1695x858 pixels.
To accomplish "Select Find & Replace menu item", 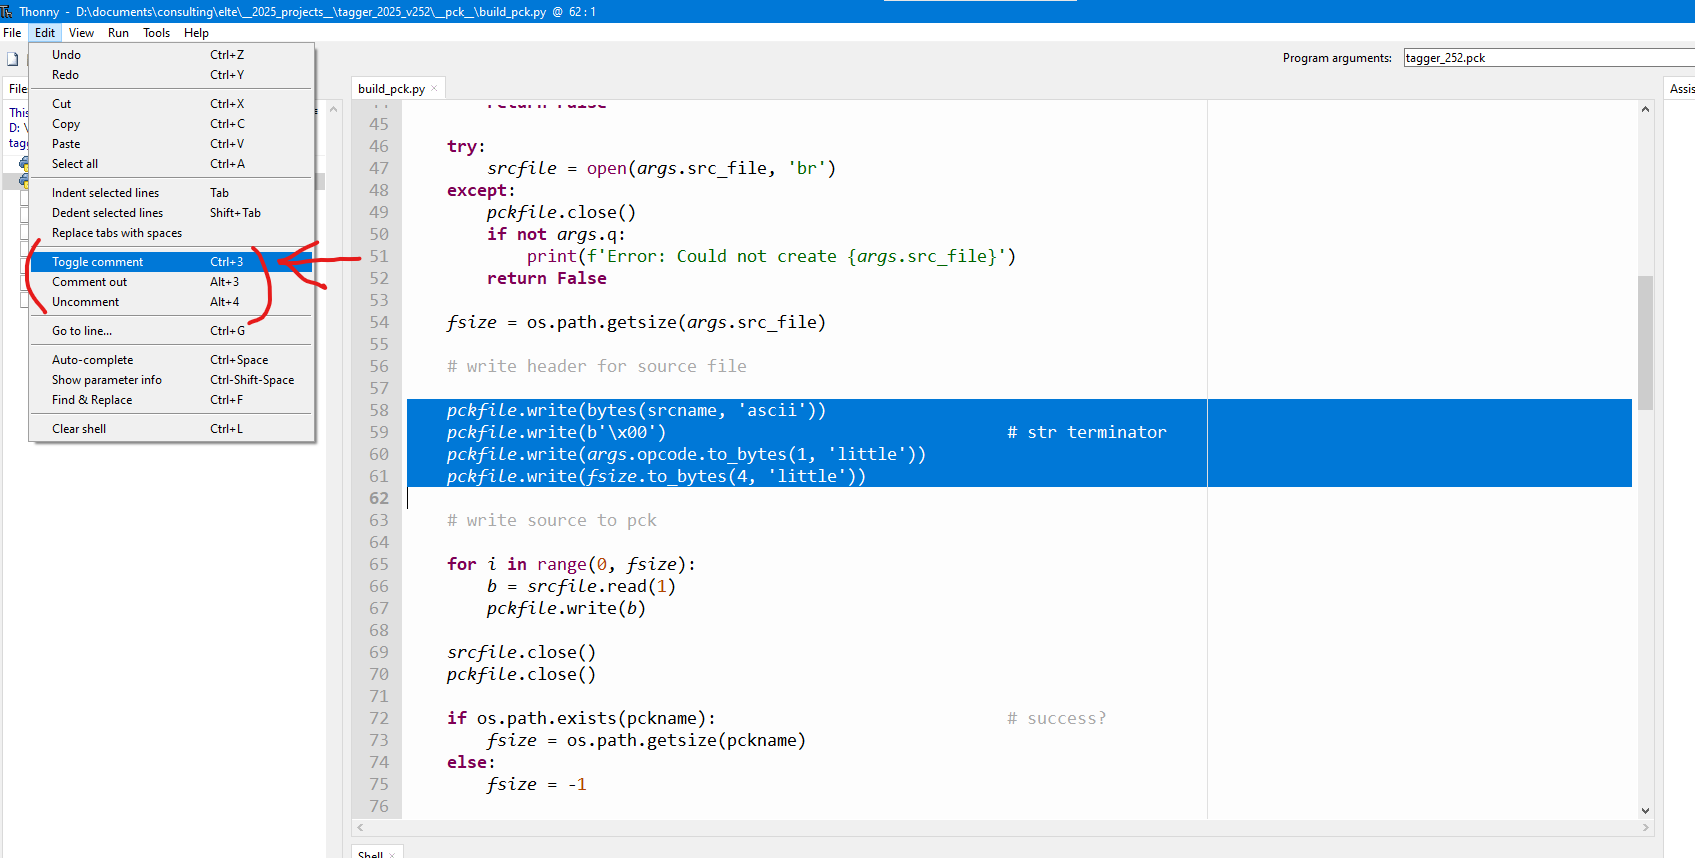I will point(92,400).
